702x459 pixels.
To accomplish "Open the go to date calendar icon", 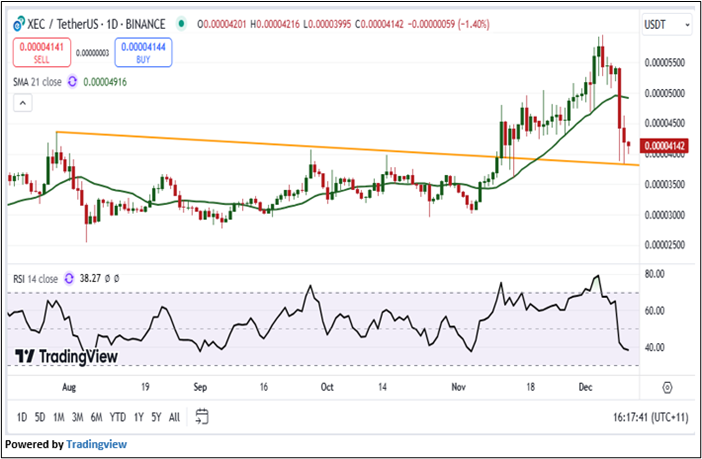I will coord(202,417).
